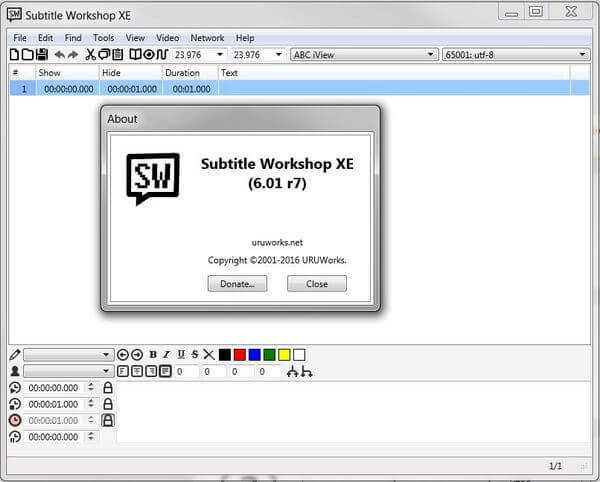Open the View menu
600x482 pixels.
coord(135,38)
